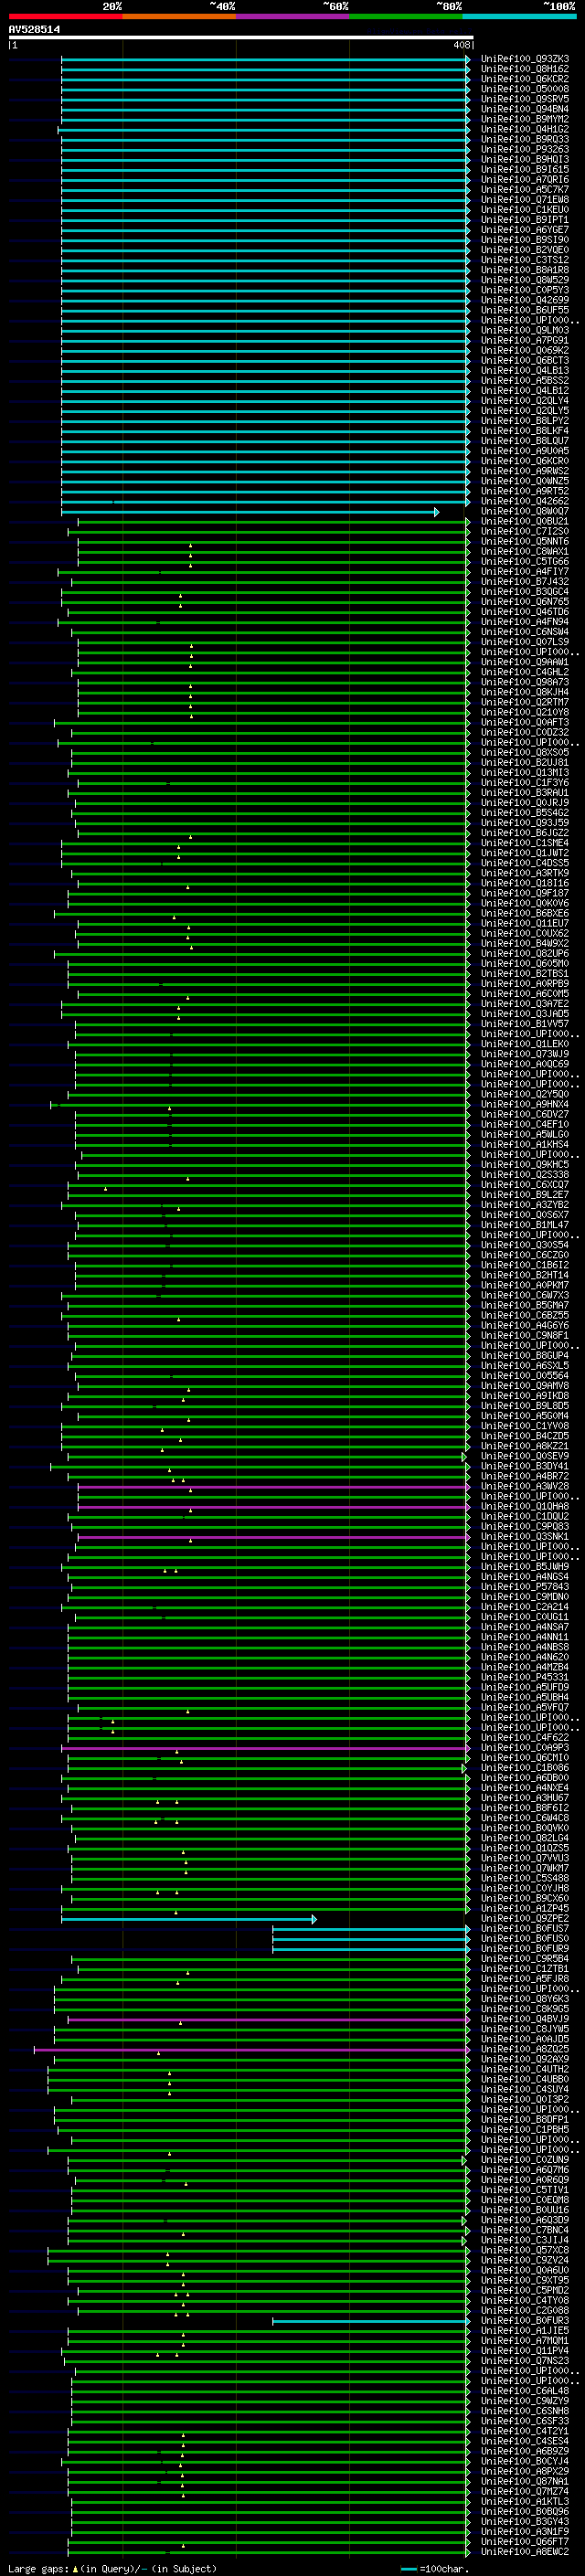
Task: Click hit label UniRef100_Q9ZPE2
Action: tap(525, 1918)
